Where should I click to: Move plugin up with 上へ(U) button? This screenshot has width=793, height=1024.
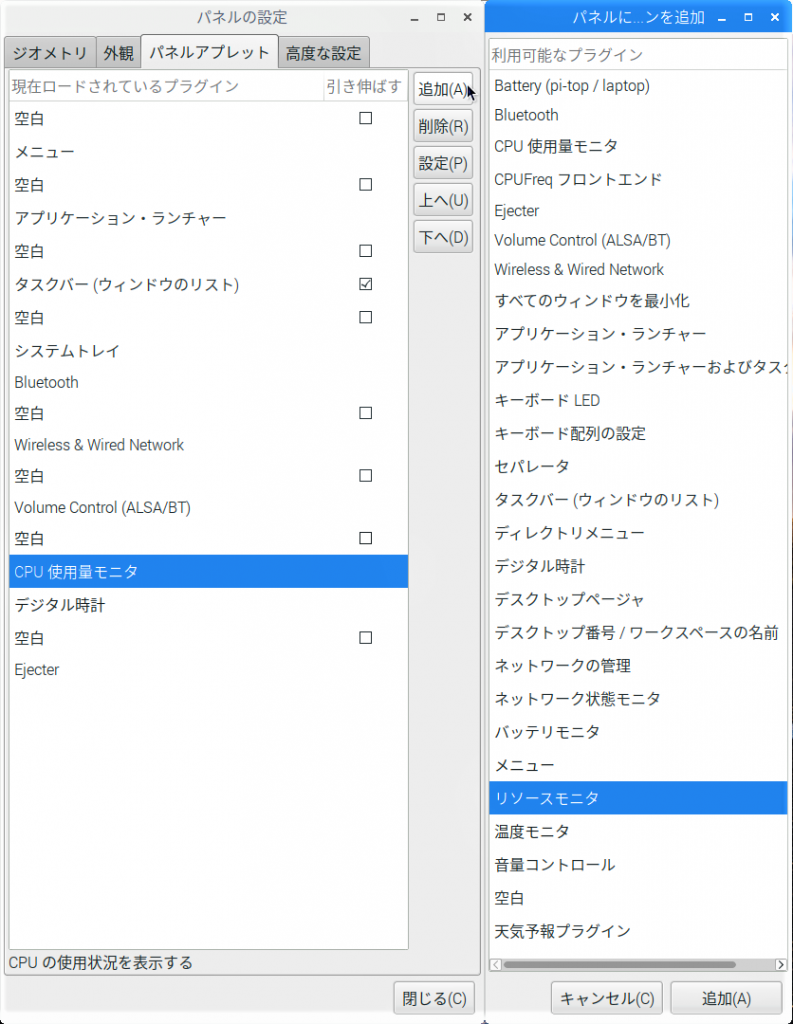(442, 200)
